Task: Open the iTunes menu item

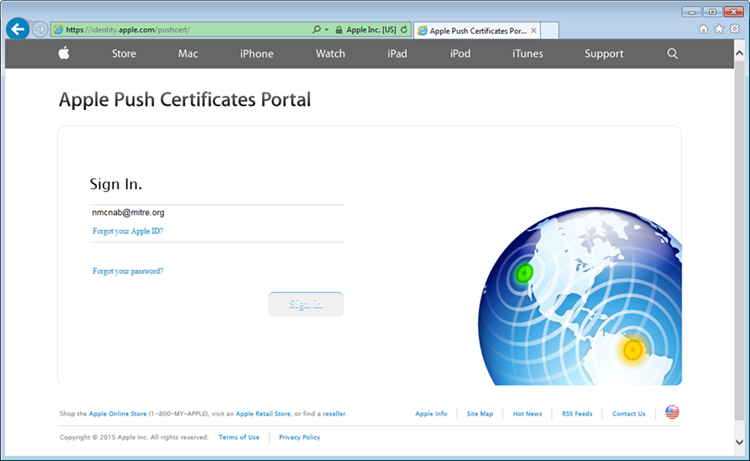Action: (528, 54)
